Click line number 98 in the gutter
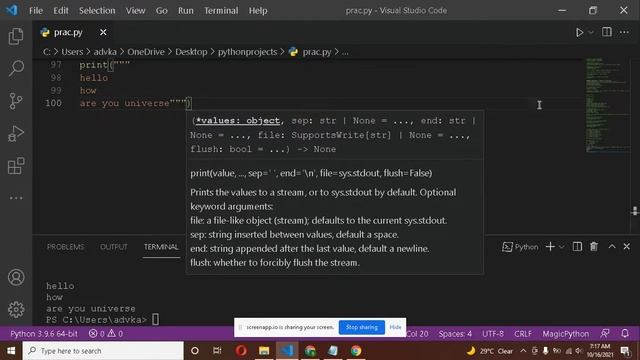Viewport: 640px width, 360px height. pyautogui.click(x=56, y=78)
